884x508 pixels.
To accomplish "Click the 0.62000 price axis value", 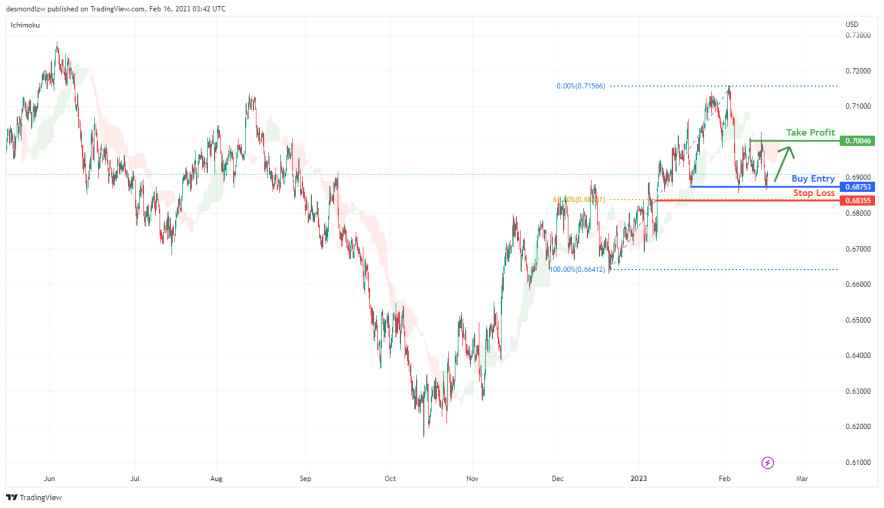I will coord(858,427).
